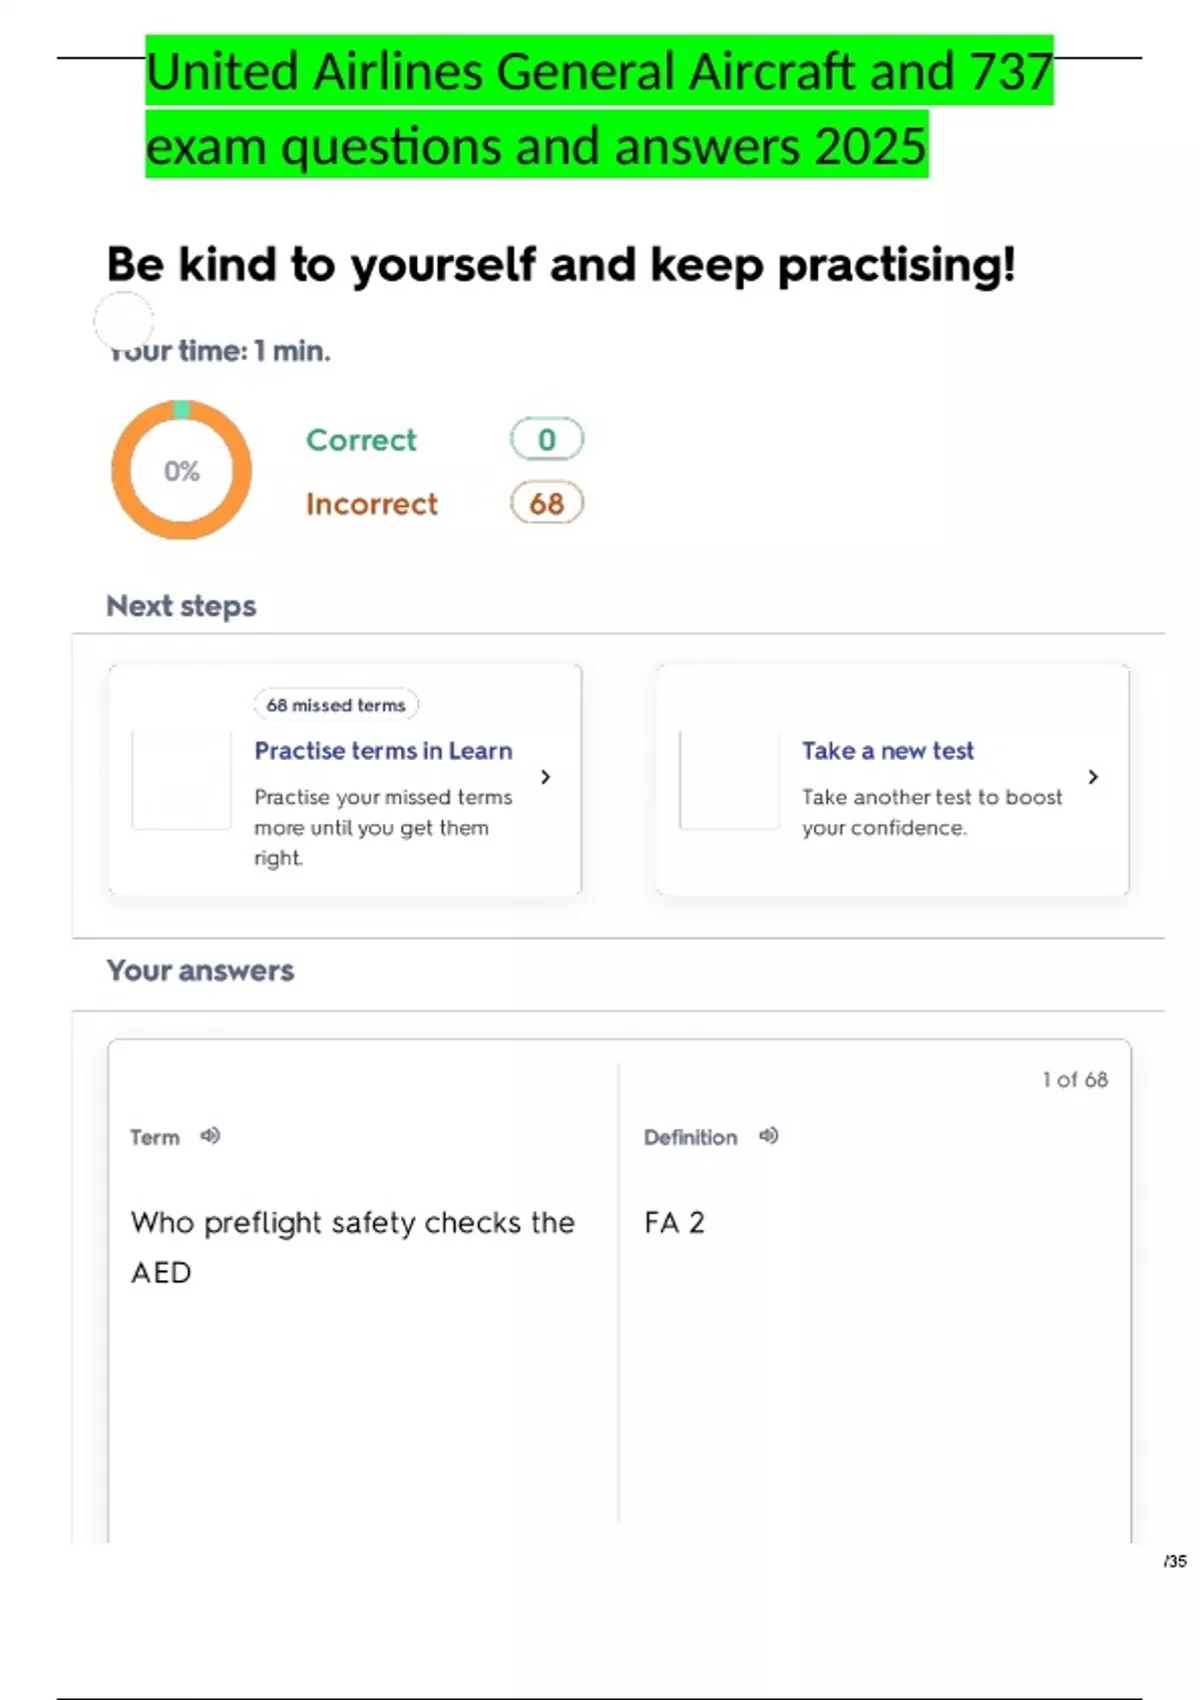Click the Take a new test thumbnail image
The width and height of the screenshot is (1200, 1700).
pos(729,780)
